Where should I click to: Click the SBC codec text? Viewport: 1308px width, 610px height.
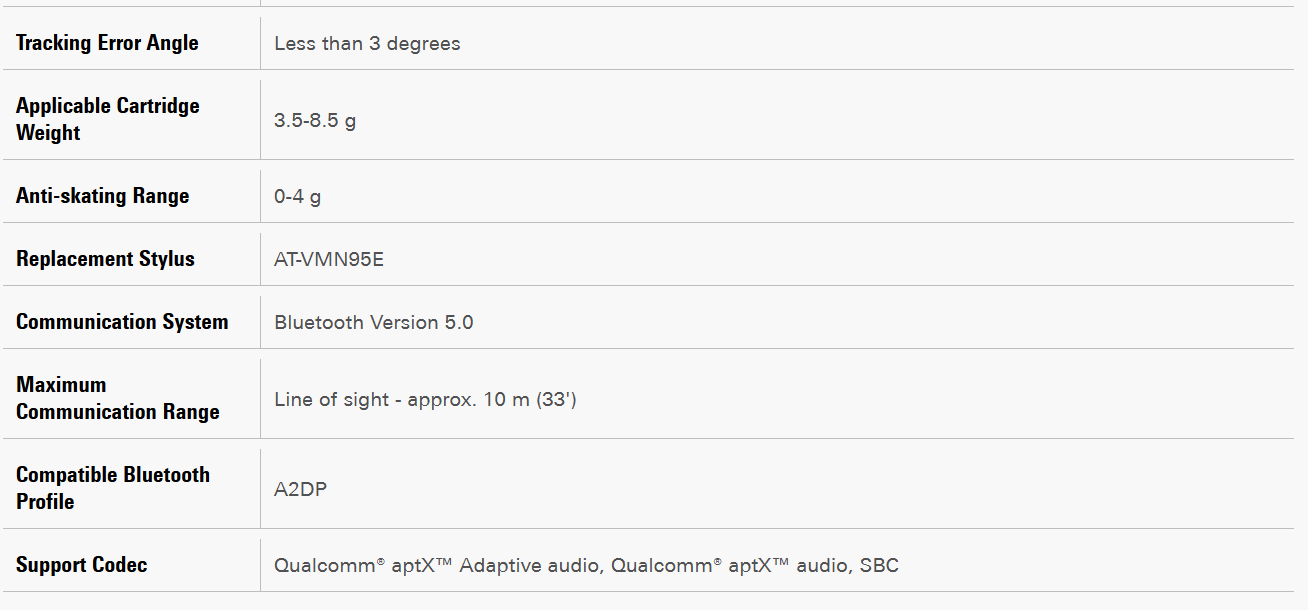coord(879,566)
